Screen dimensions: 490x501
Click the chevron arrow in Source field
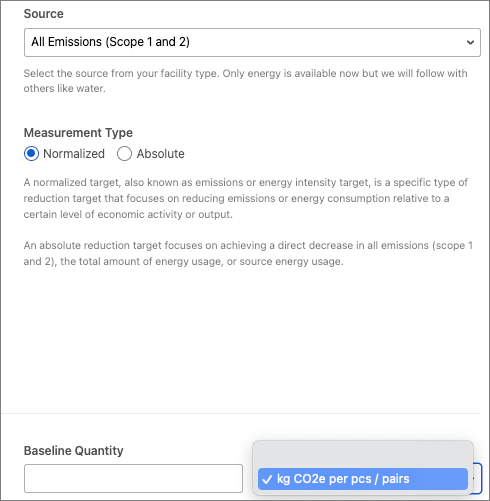click(x=470, y=42)
